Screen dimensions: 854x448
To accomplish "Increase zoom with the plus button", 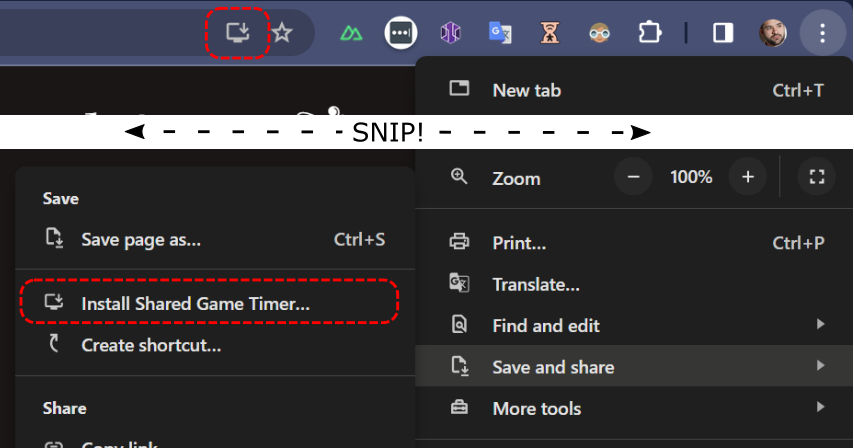I will click(747, 177).
